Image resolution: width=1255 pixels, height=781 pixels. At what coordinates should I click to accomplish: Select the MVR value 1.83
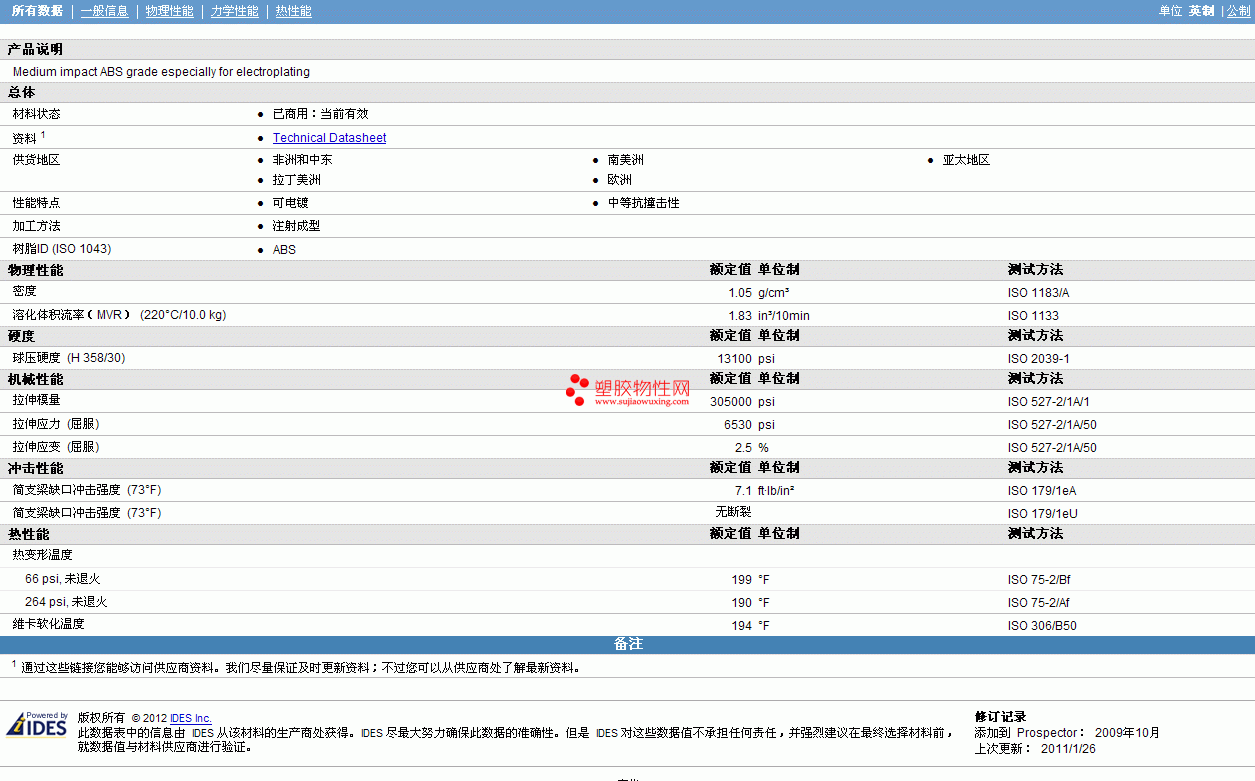pos(739,316)
